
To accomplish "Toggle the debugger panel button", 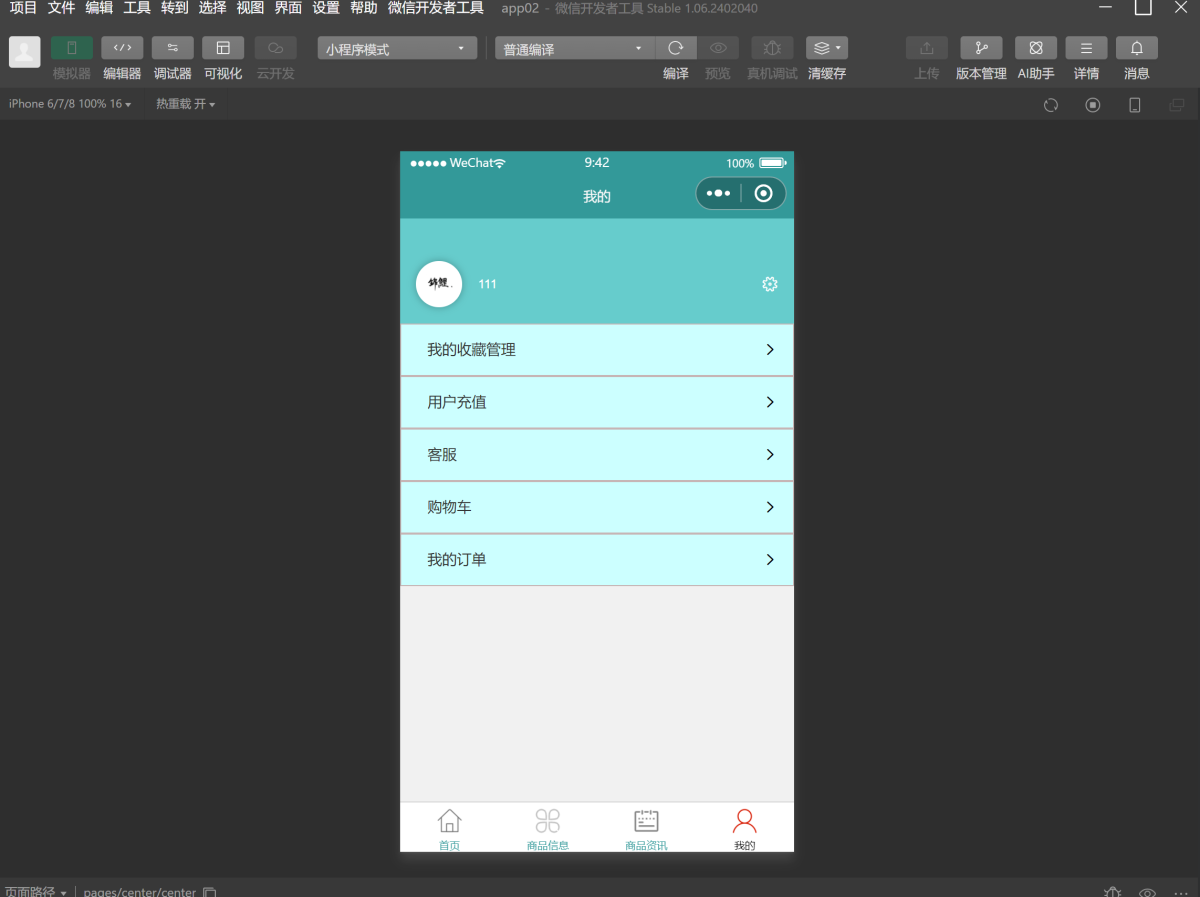I will (x=173, y=48).
